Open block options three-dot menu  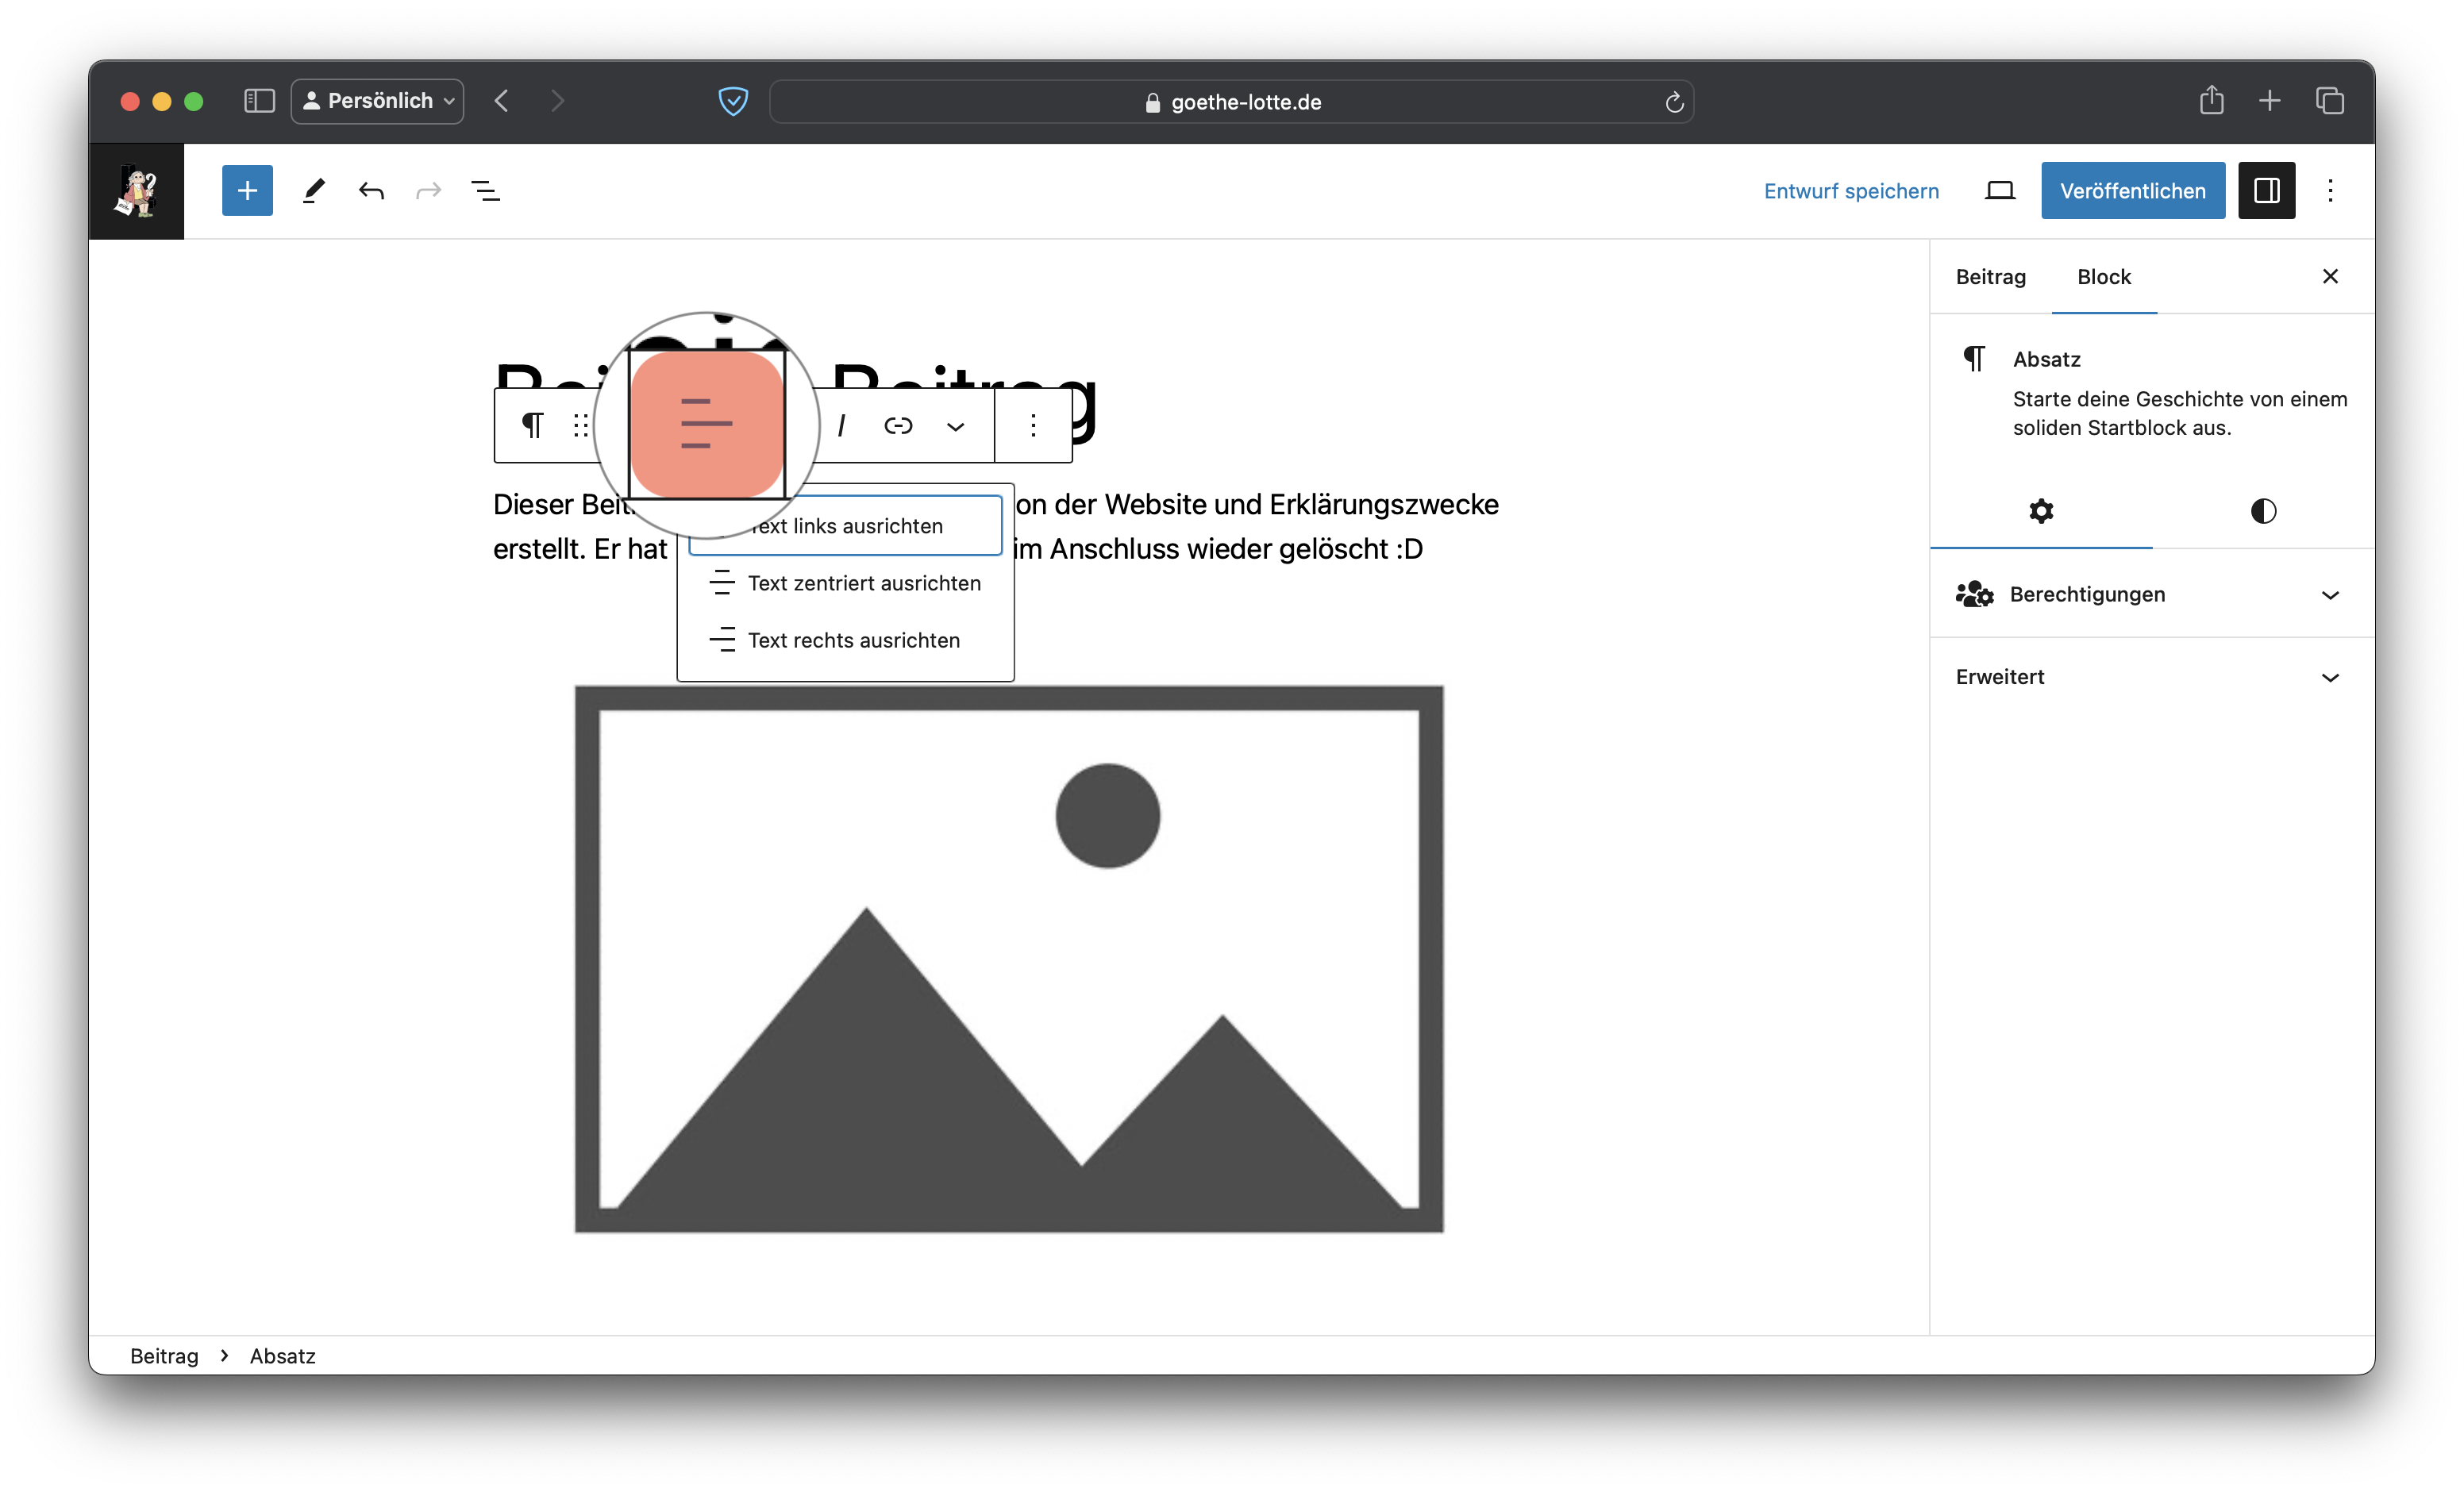tap(1033, 426)
